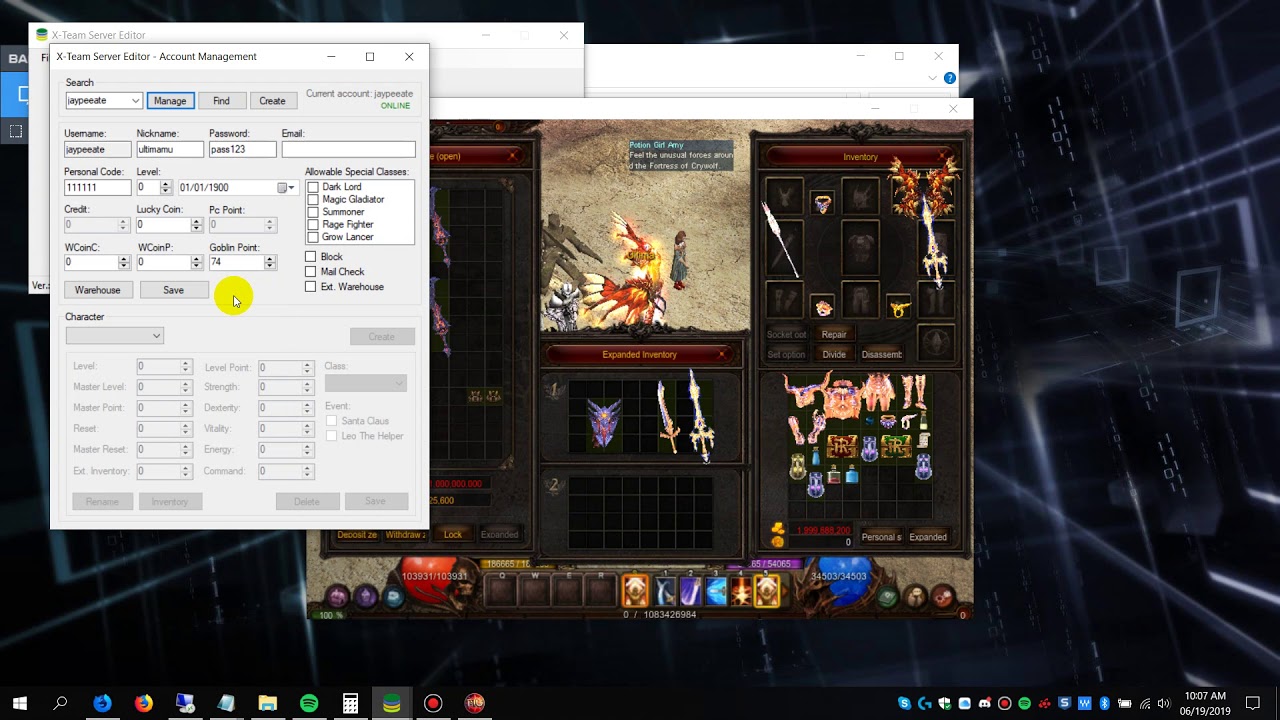Close the Expanded Inventory panel with its X
This screenshot has height=720, width=1280.
[722, 354]
